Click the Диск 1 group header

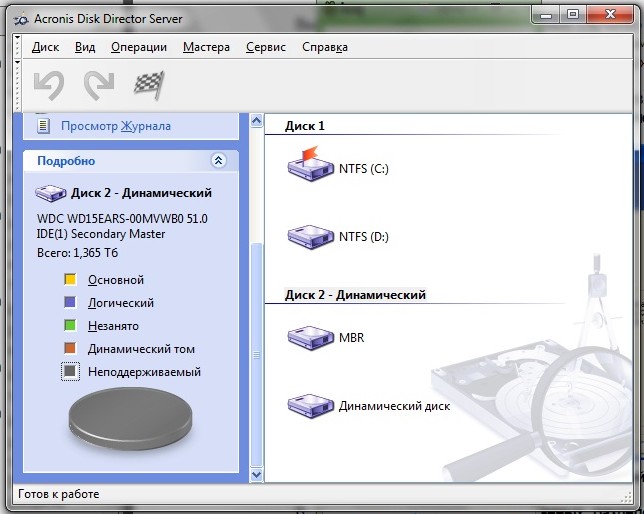(x=305, y=126)
